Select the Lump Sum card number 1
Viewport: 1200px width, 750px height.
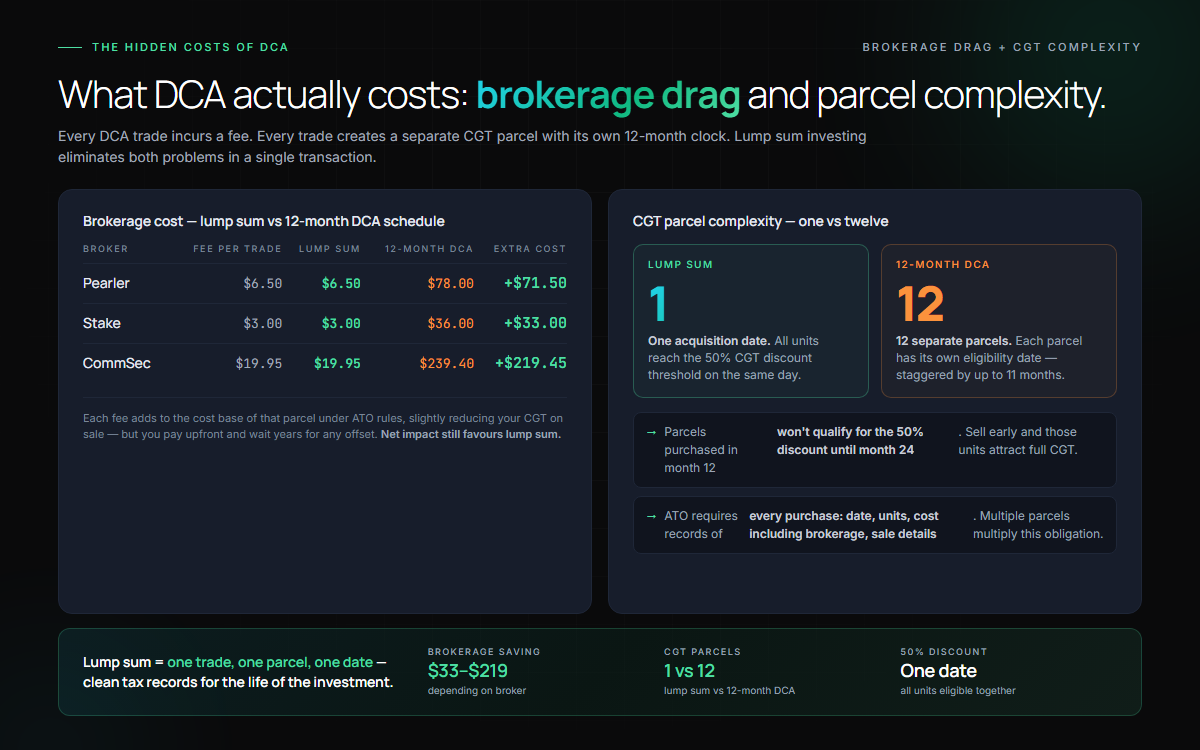(x=658, y=304)
